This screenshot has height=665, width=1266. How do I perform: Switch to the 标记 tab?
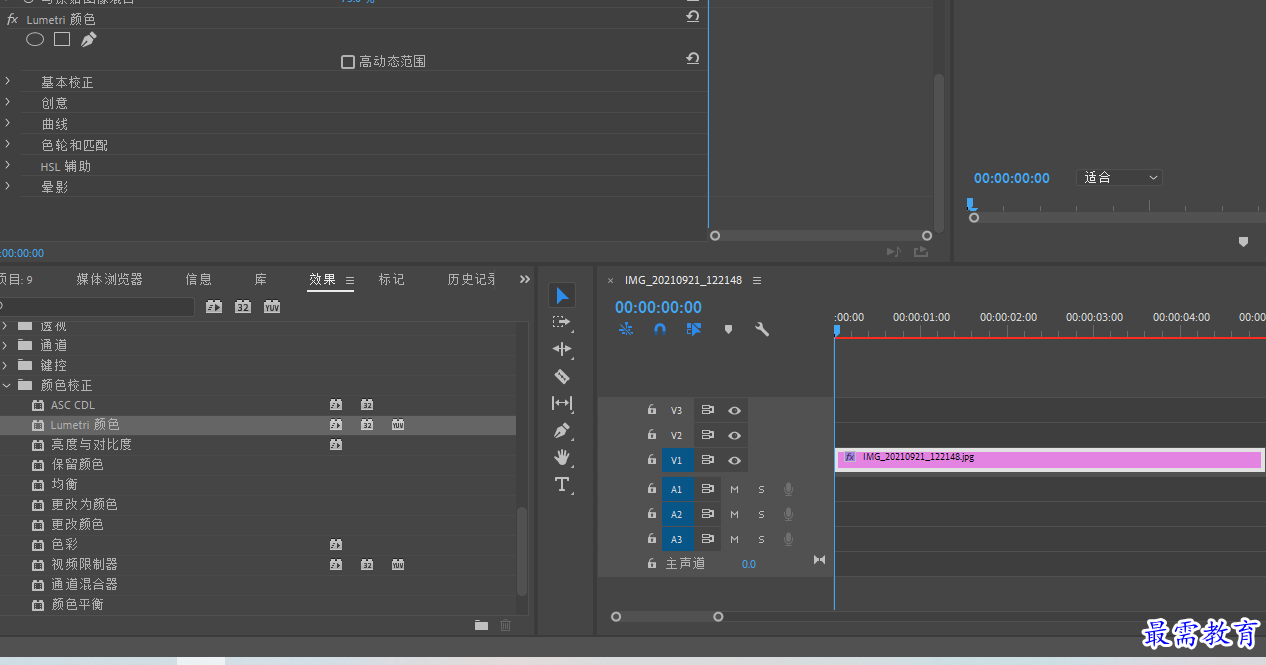391,279
